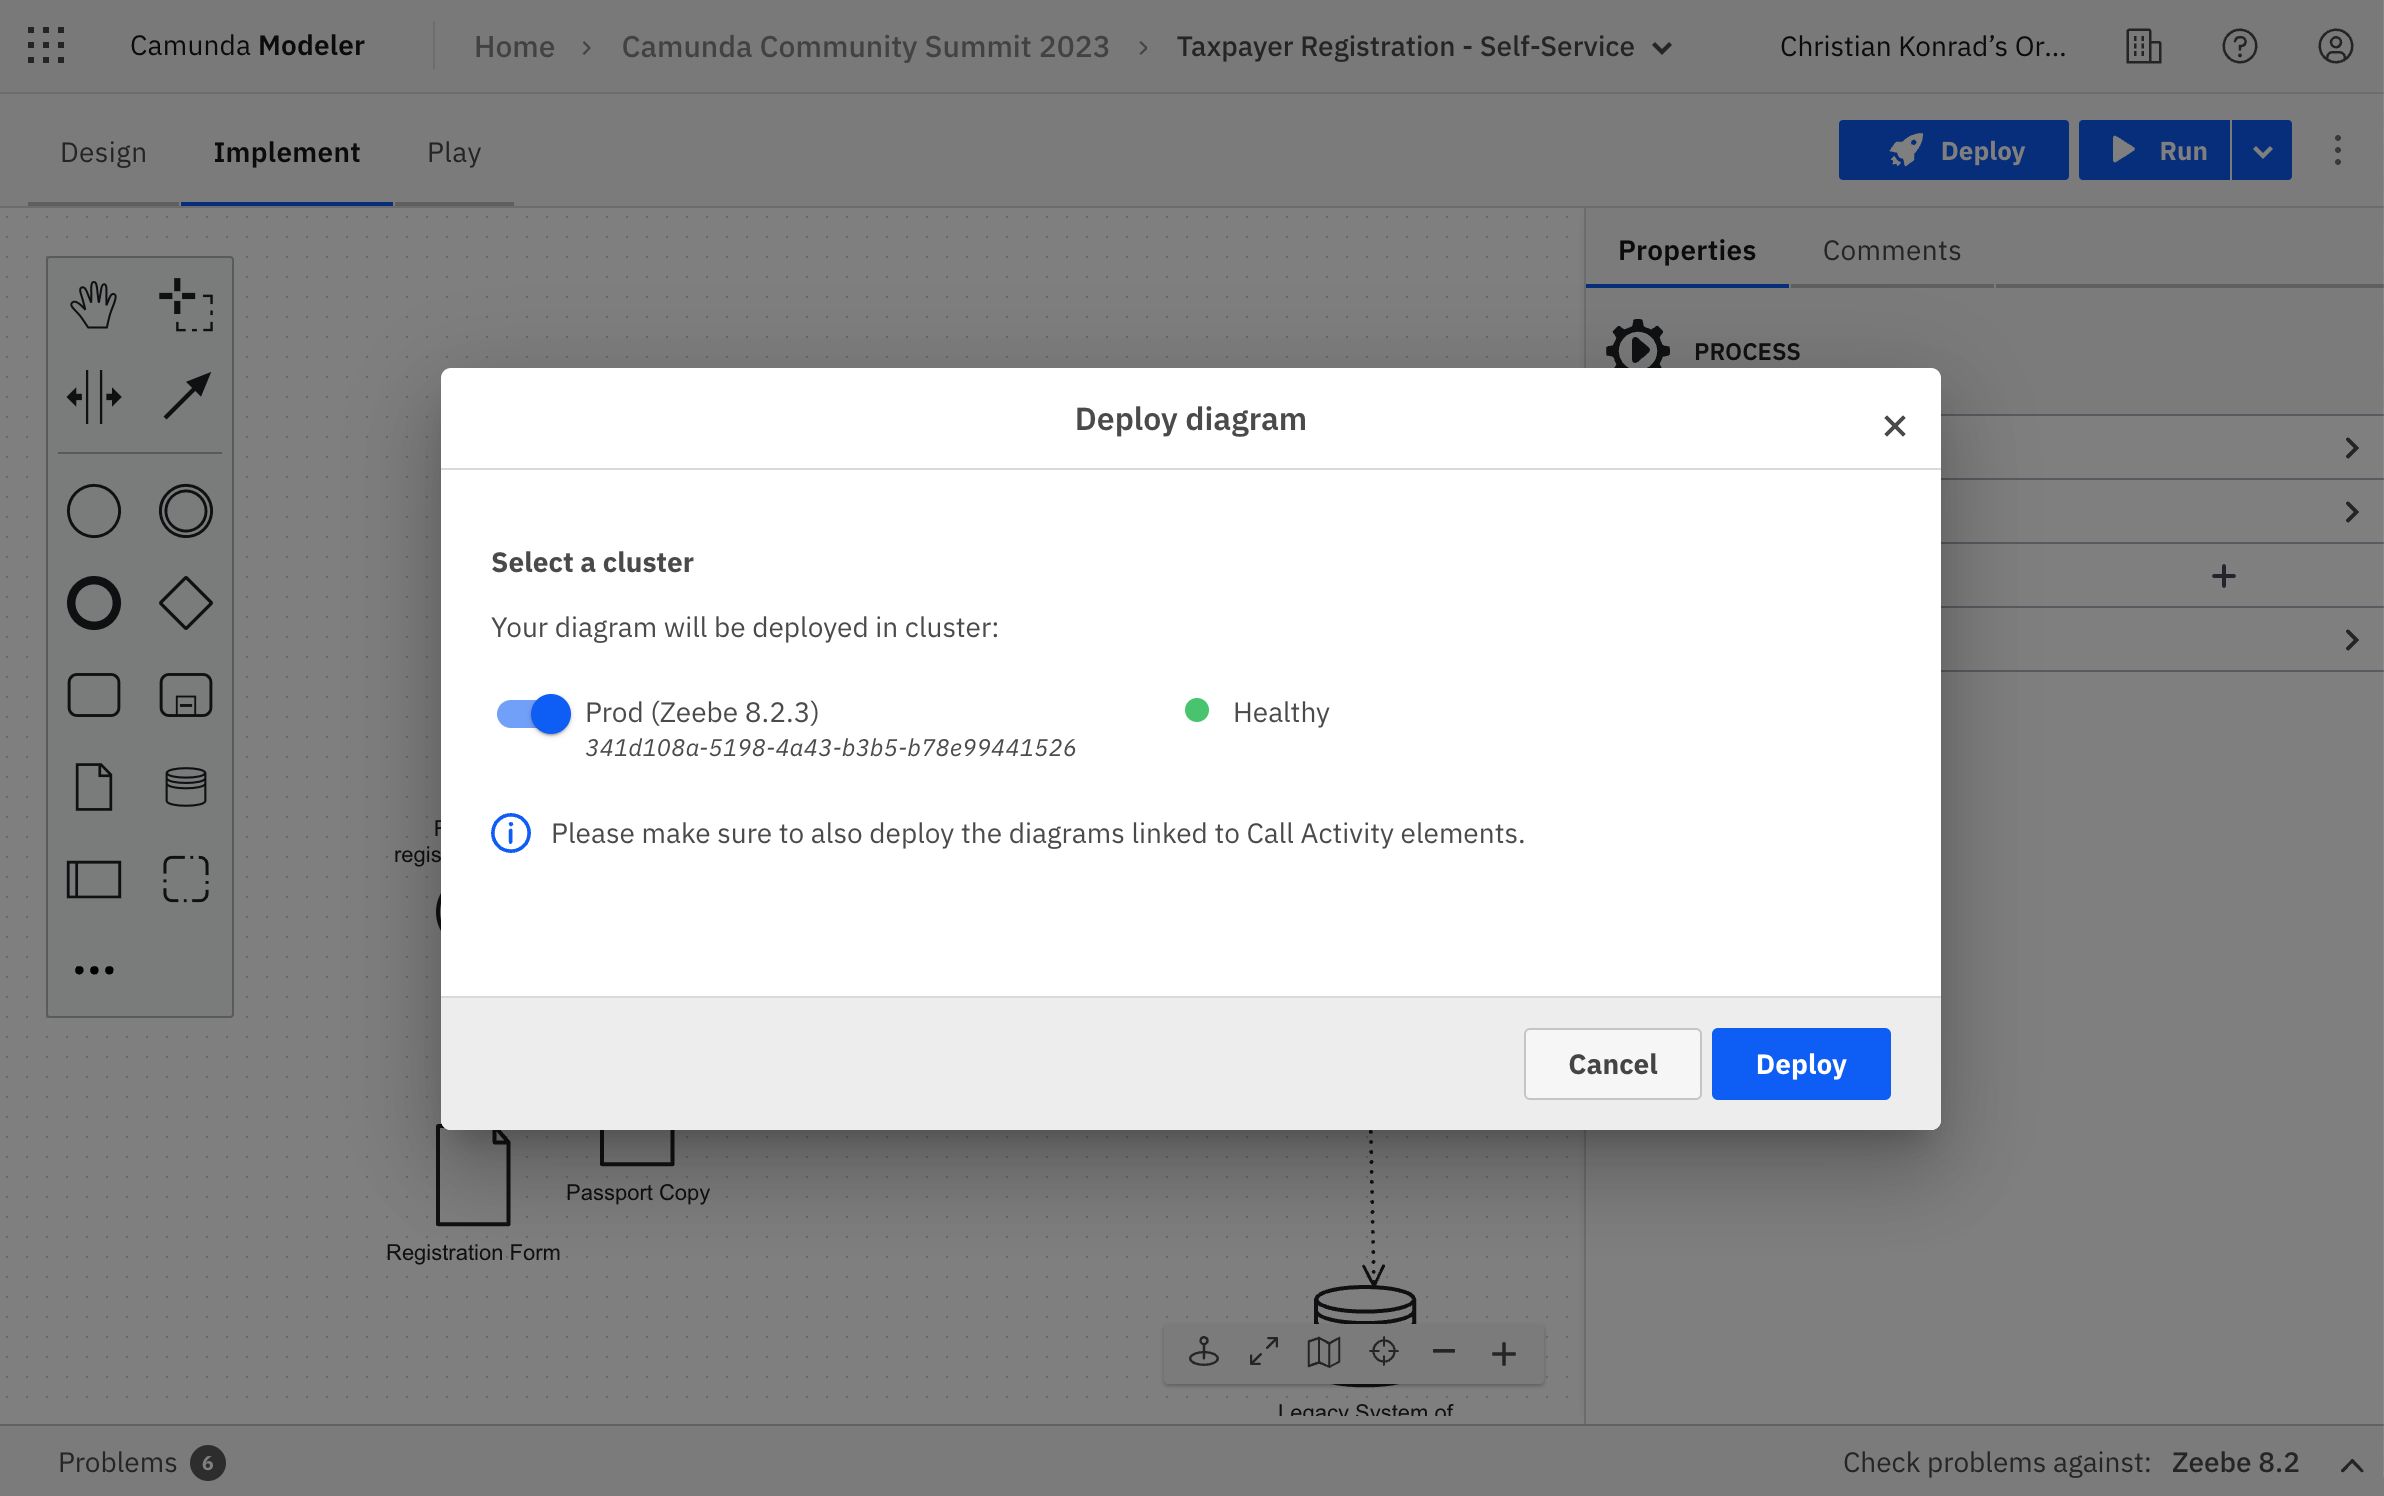Create a Start event from the palette
2384x1496 pixels.
[x=94, y=510]
